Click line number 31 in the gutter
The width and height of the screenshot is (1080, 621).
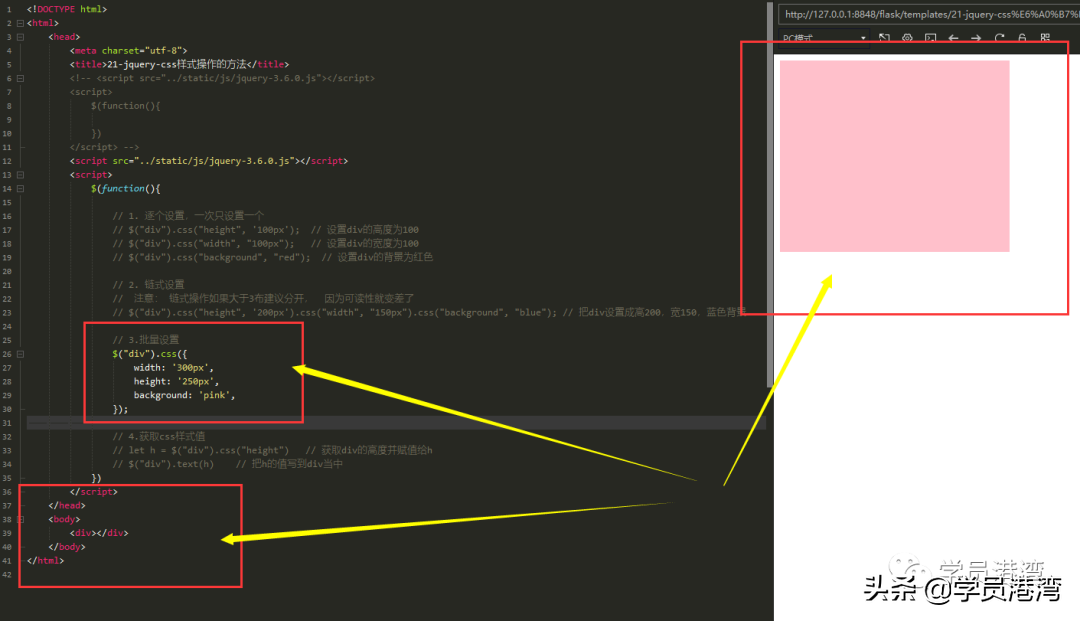click(x=7, y=423)
